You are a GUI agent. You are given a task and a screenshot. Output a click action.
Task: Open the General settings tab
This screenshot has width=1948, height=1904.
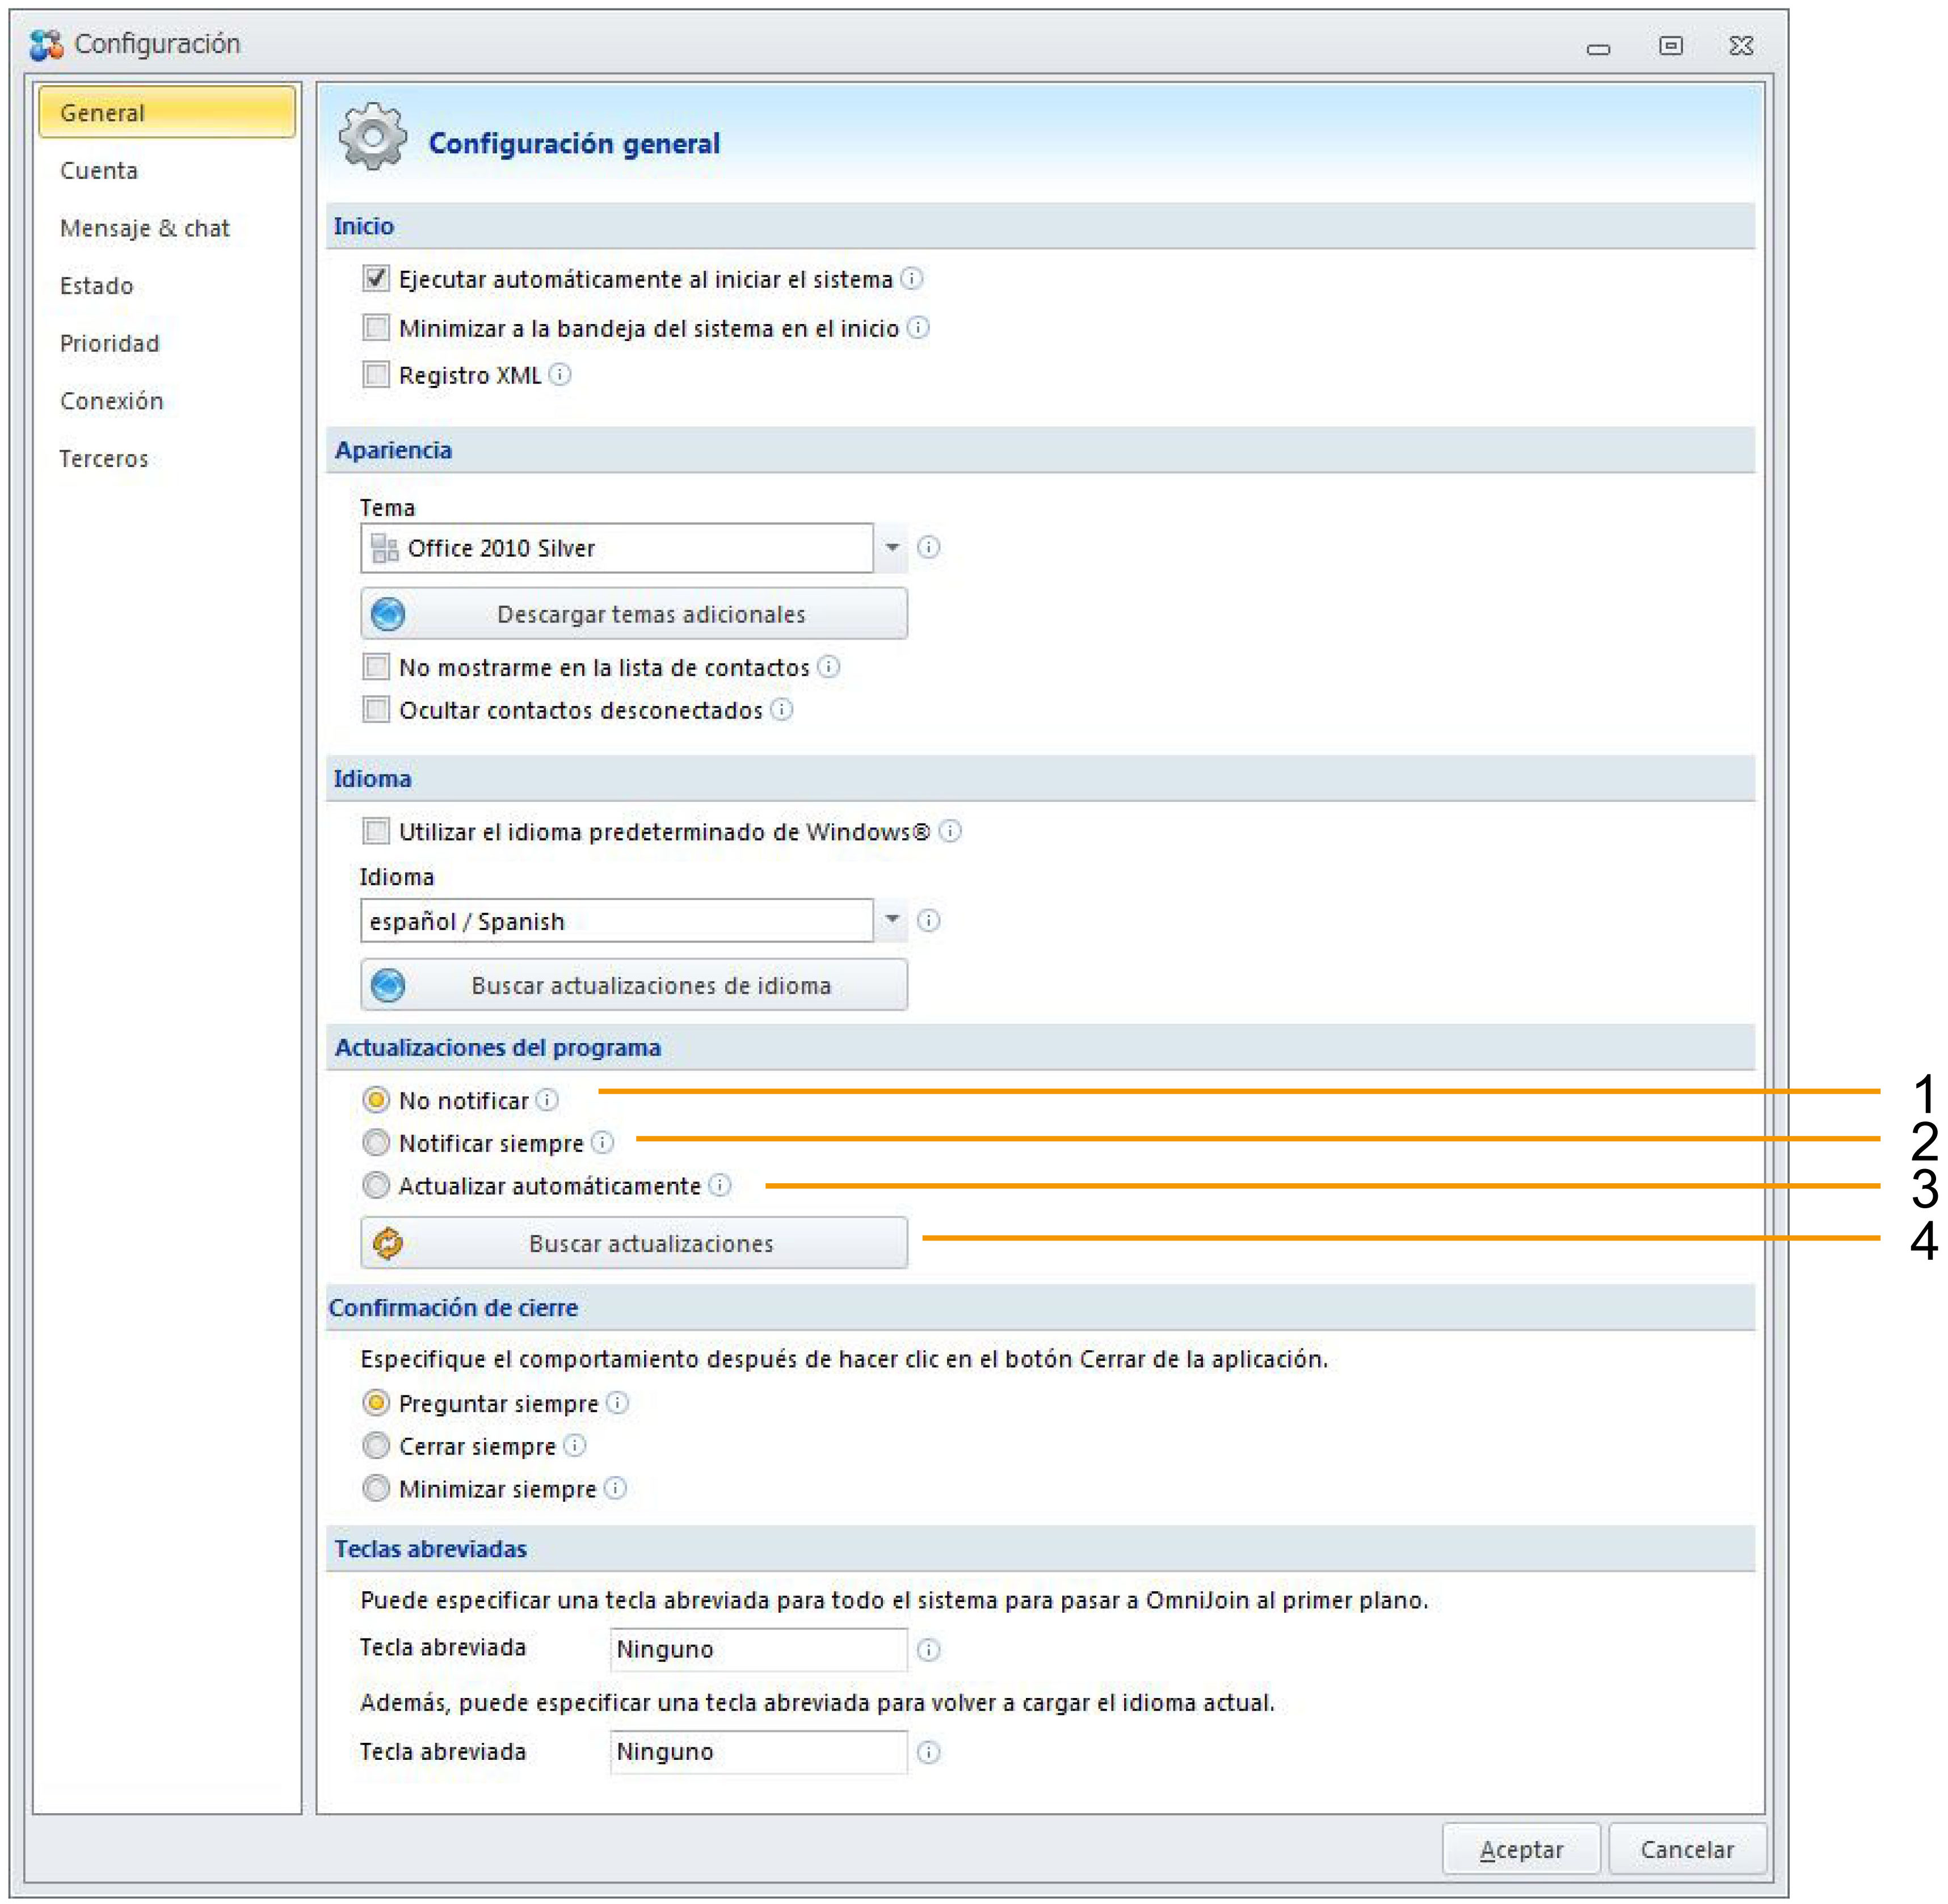(x=167, y=112)
